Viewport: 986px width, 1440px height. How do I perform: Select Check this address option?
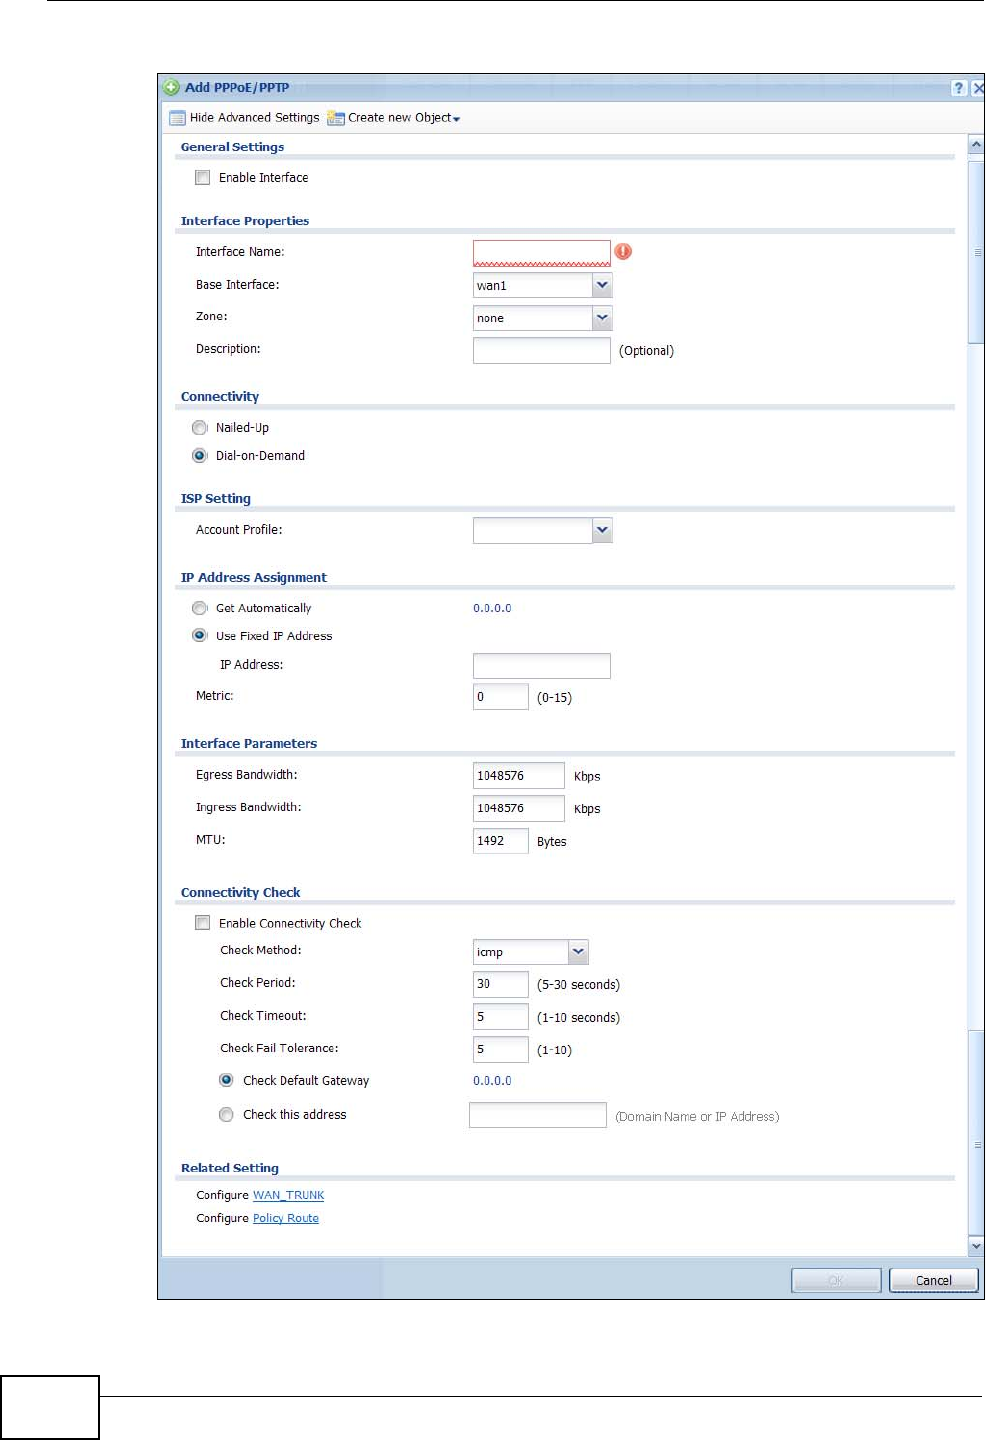pos(227,1114)
